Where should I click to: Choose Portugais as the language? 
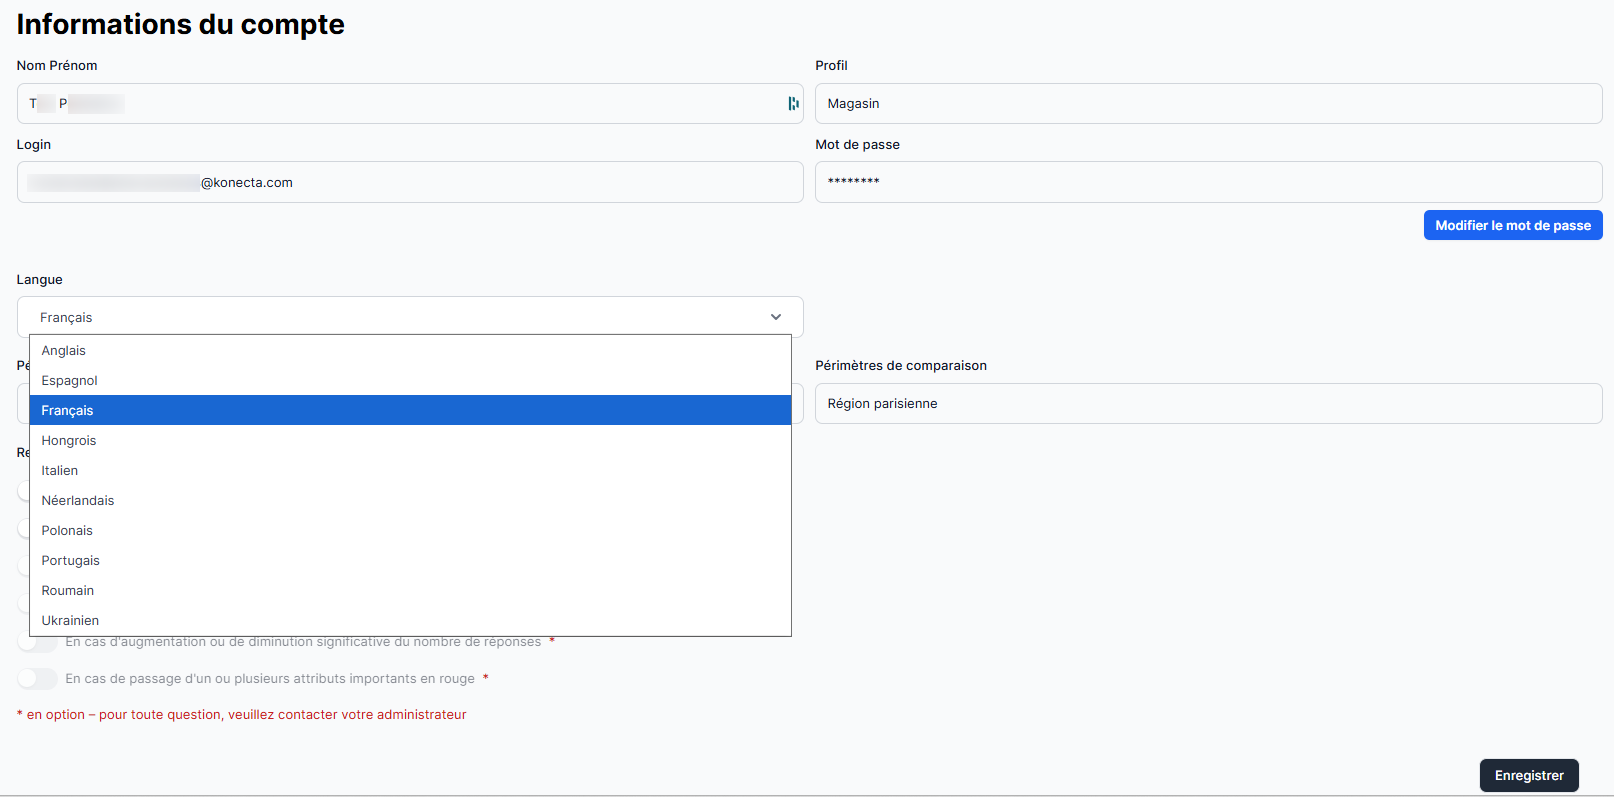coord(71,561)
